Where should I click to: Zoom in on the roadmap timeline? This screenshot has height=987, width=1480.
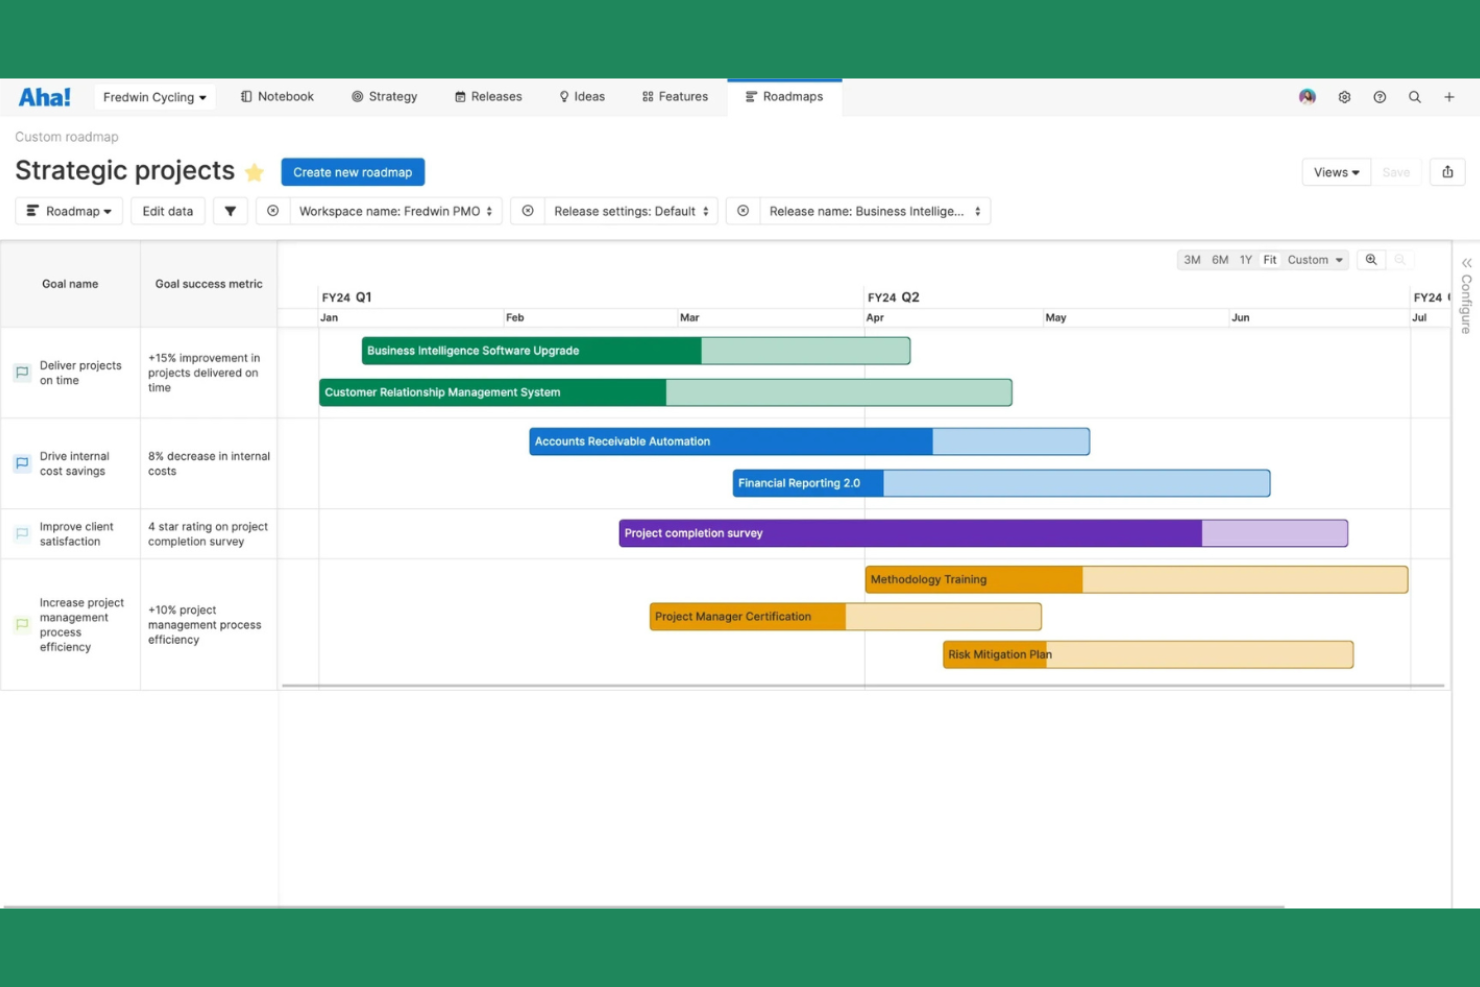pyautogui.click(x=1371, y=260)
